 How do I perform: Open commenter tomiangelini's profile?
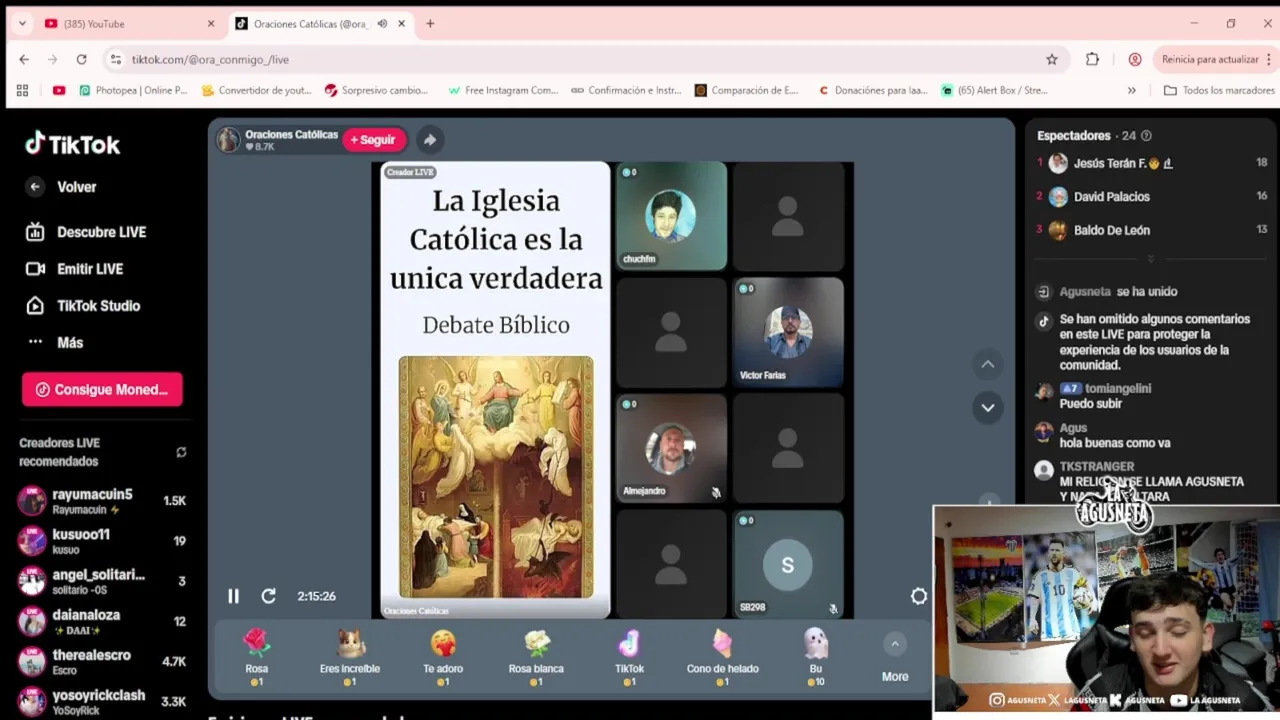(1117, 388)
